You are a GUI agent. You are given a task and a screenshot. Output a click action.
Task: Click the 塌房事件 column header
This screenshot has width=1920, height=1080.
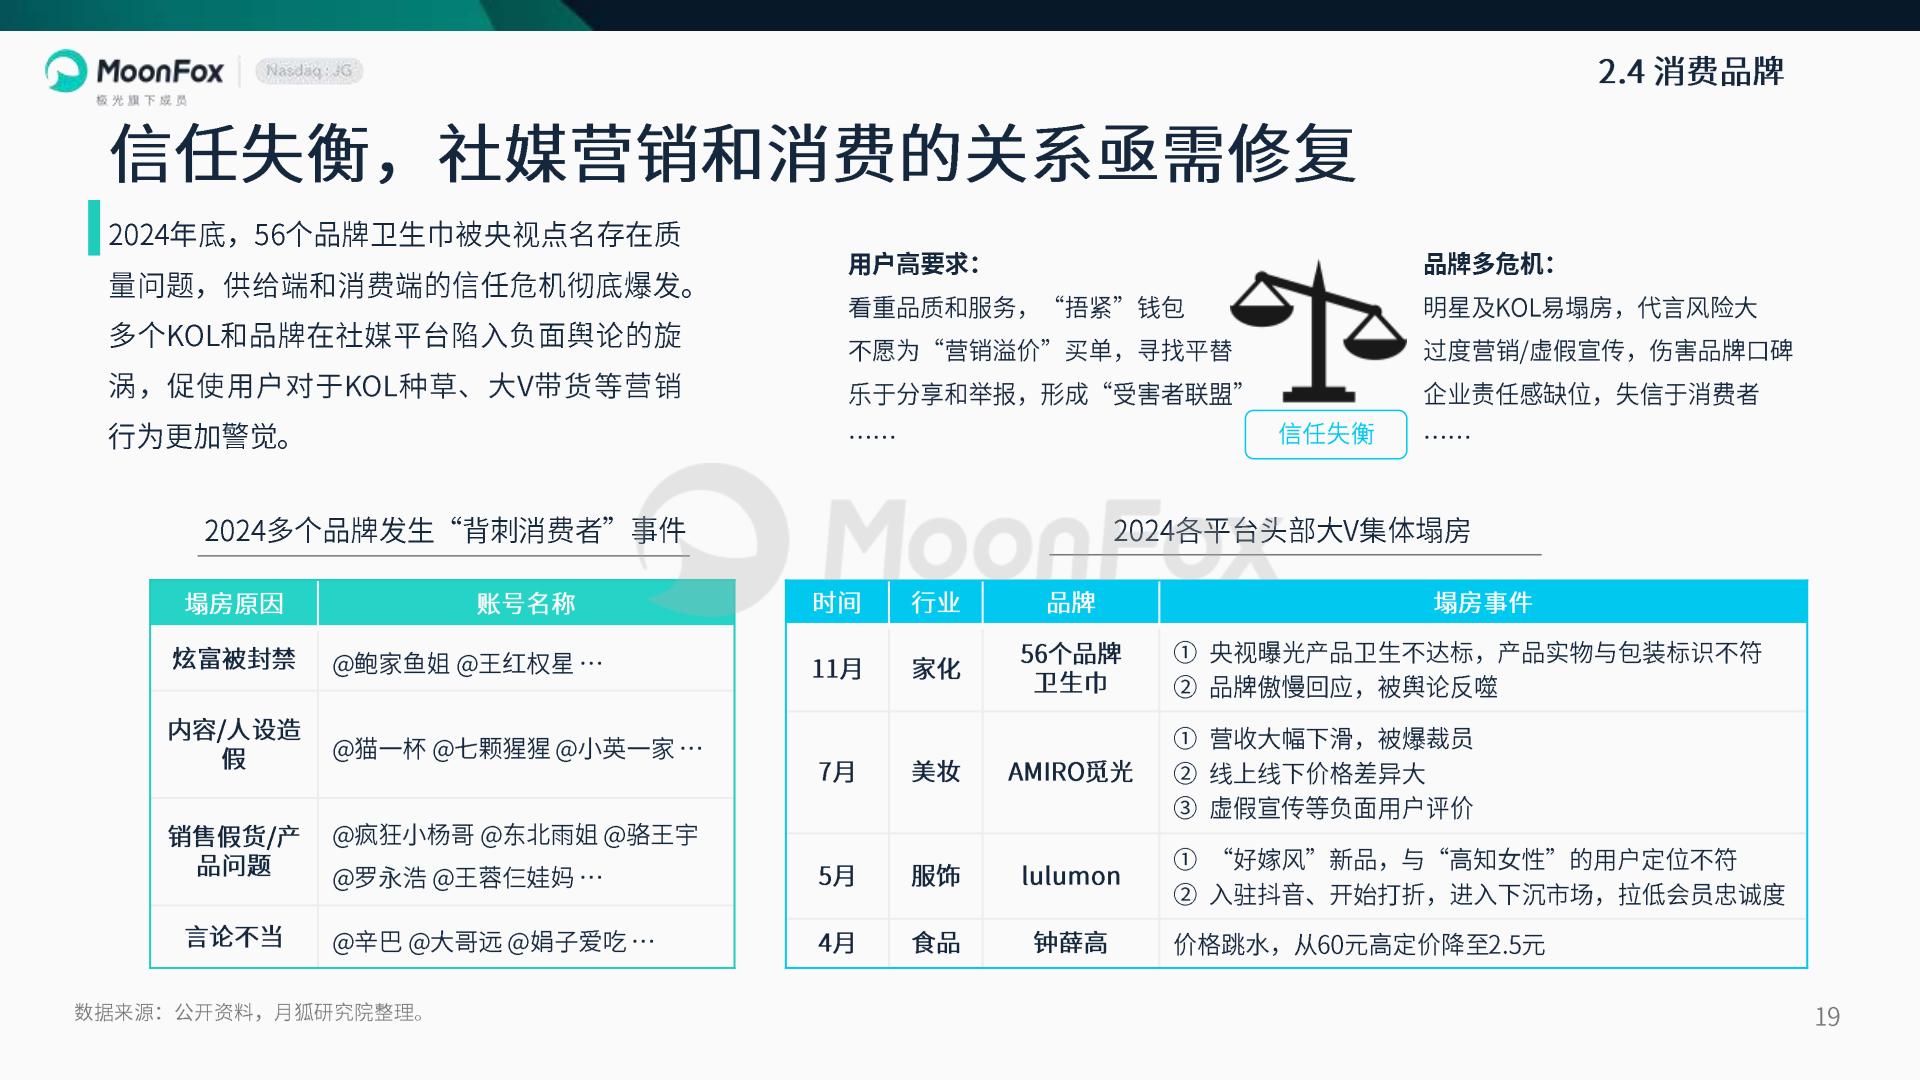tap(1483, 602)
